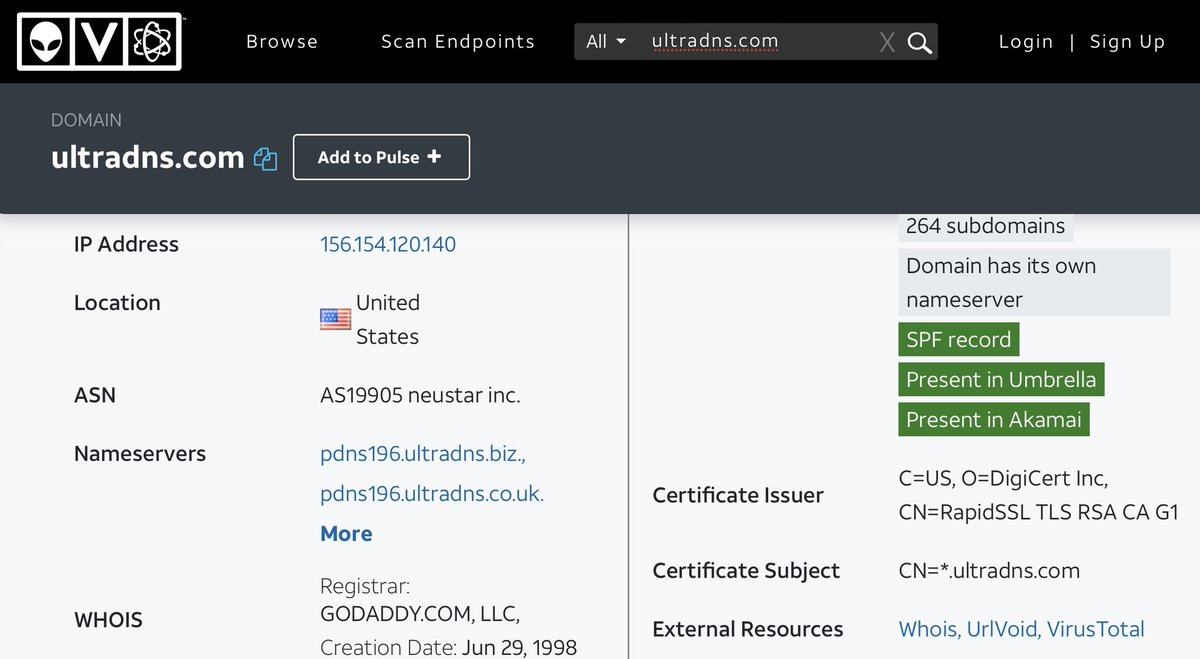
Task: Click the AlienVault OTX logo
Action: (x=99, y=41)
